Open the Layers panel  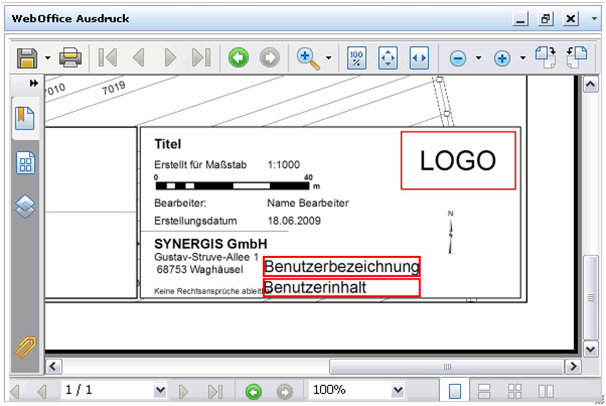point(25,206)
